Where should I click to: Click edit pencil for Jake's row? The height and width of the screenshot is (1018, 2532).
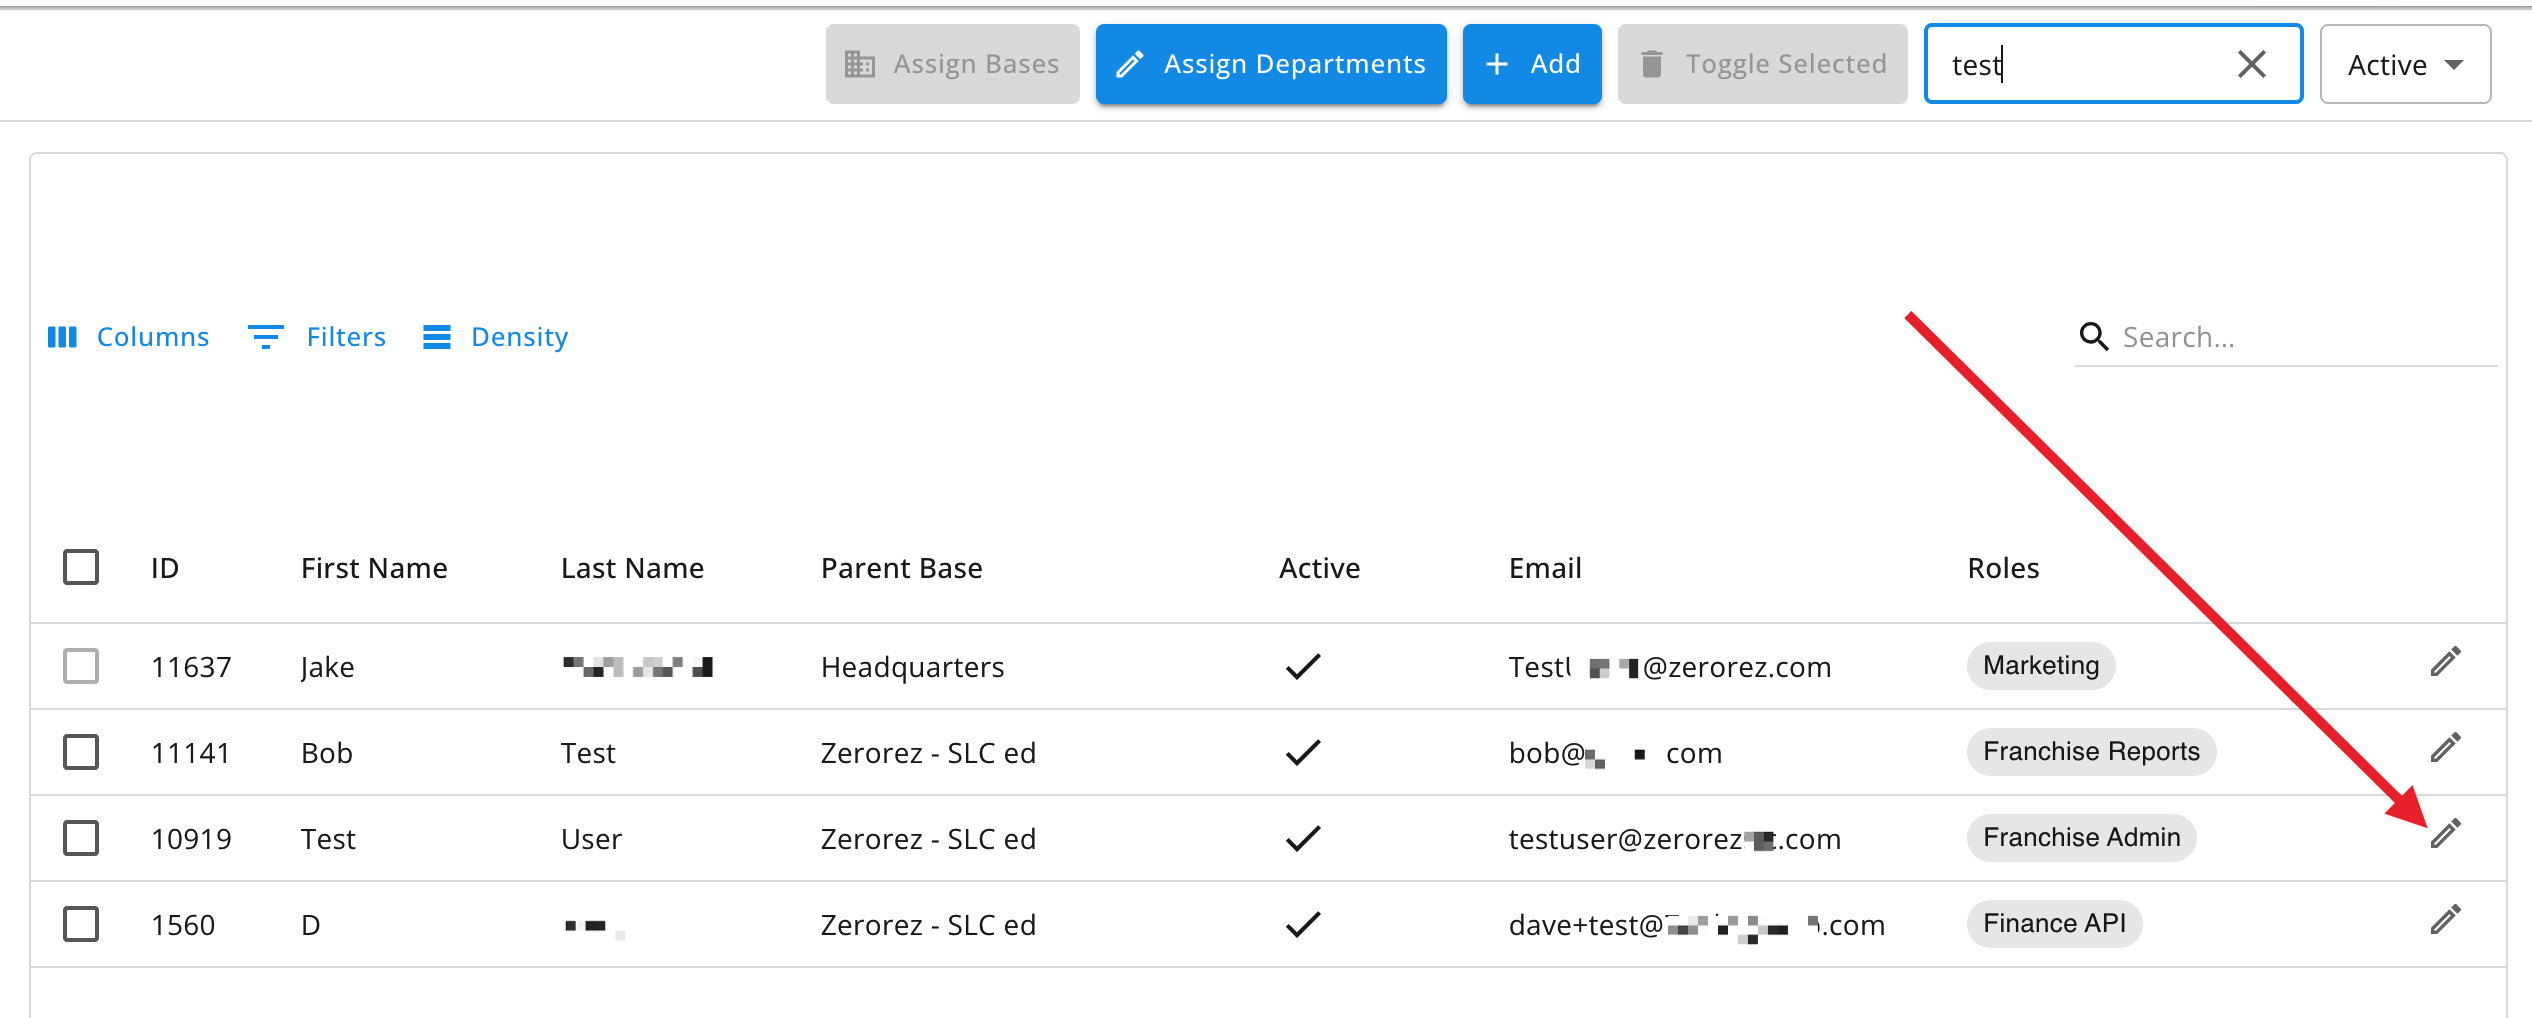click(2445, 662)
